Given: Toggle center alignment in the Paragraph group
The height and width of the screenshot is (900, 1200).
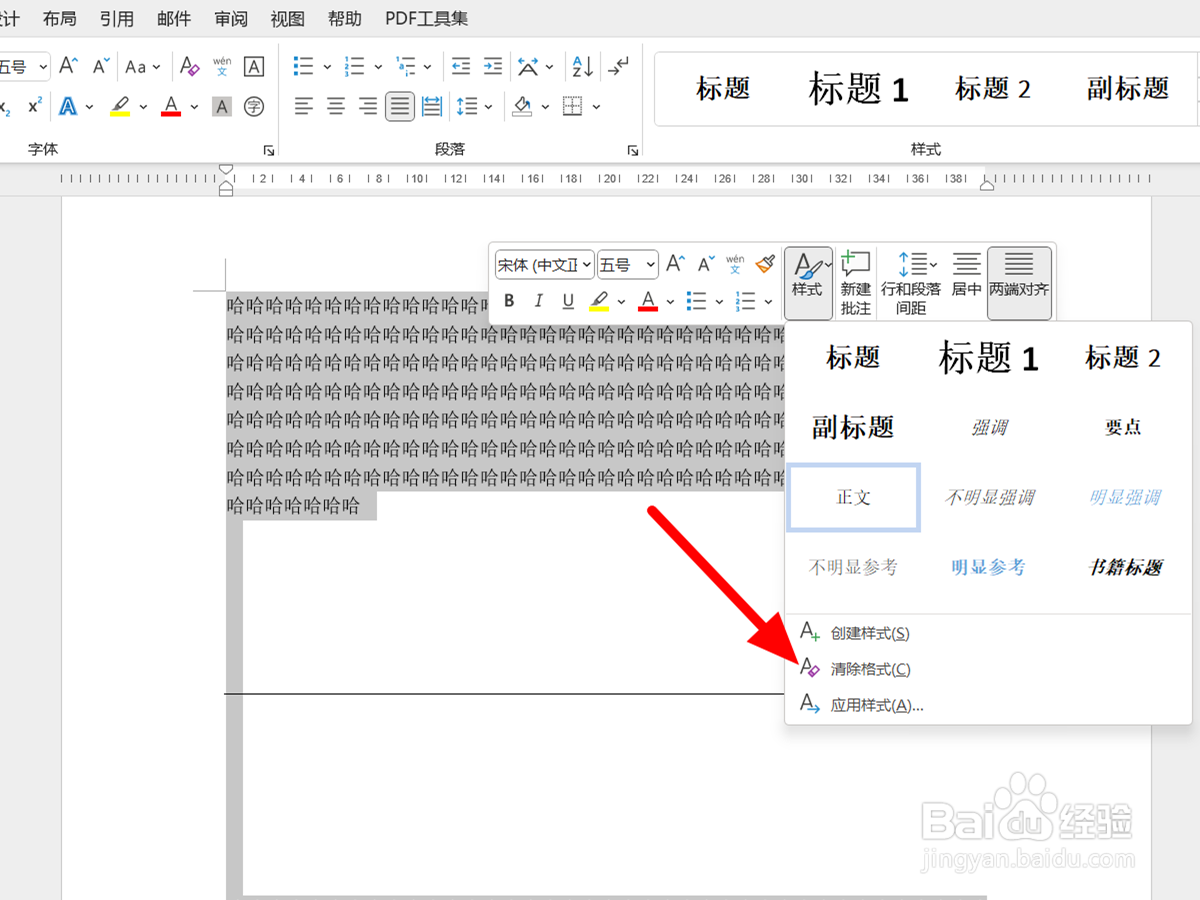Looking at the screenshot, I should (334, 106).
